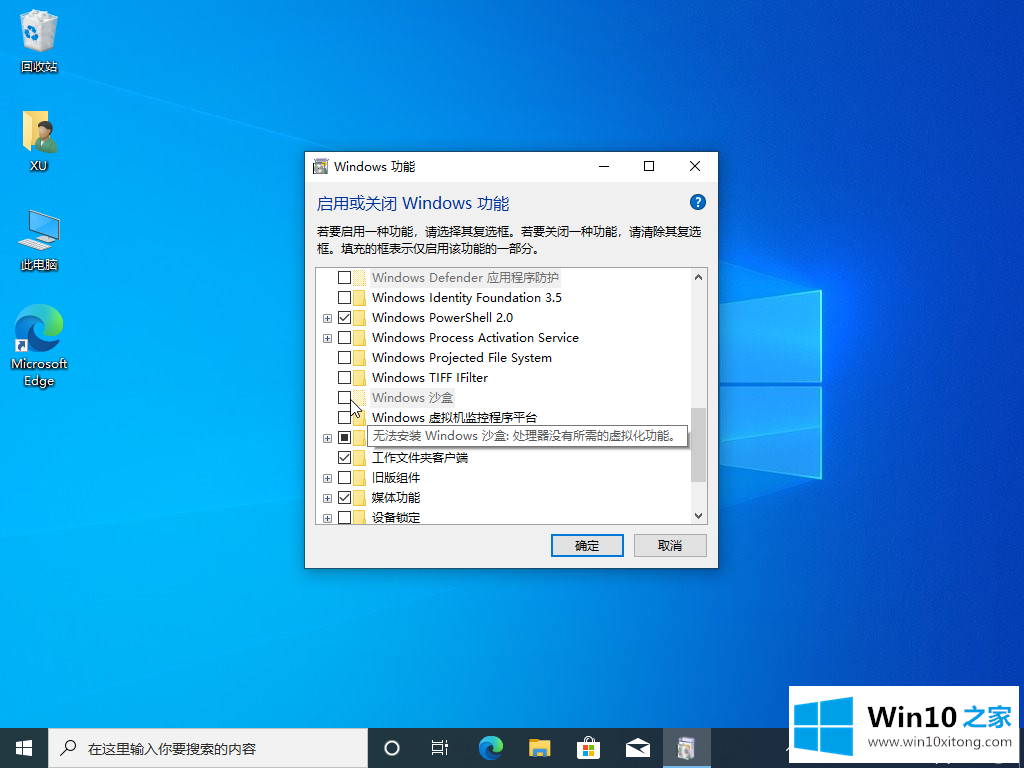Click the folder icon beside Windows TIFF IFilter
The width and height of the screenshot is (1024, 768).
(359, 378)
